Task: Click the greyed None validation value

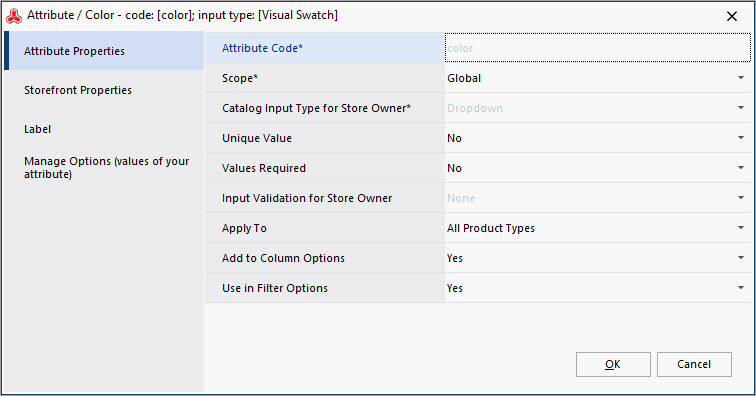Action: (461, 198)
